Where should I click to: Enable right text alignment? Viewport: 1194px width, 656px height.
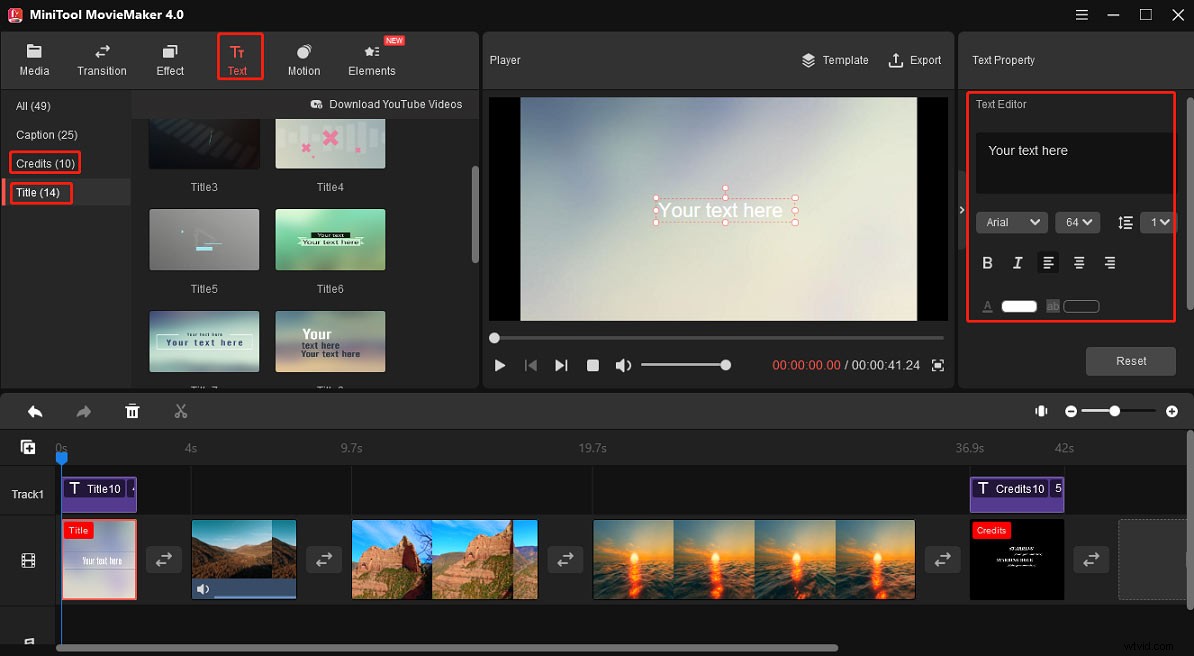click(x=1109, y=262)
